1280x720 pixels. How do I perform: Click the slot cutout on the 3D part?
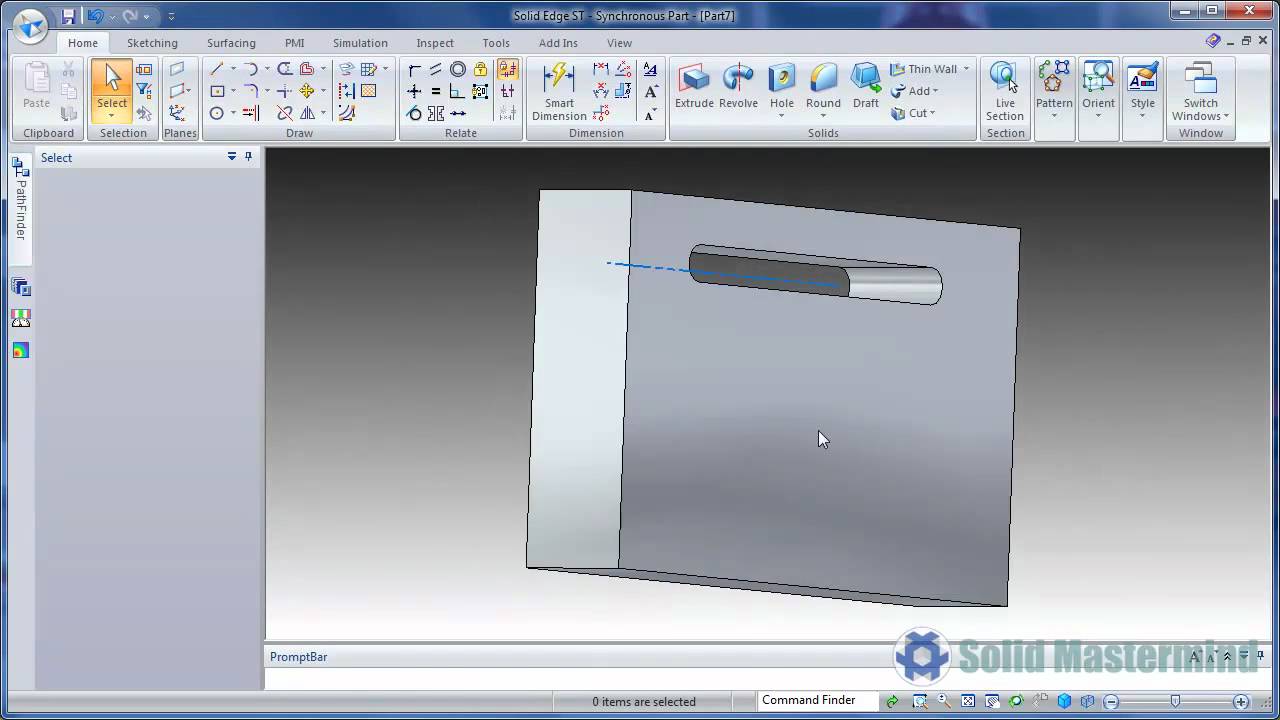(815, 275)
